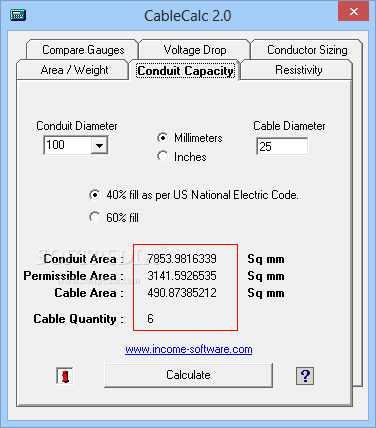
Task: Expand the Conduit Diameter dropdown arrow
Action: [99, 145]
